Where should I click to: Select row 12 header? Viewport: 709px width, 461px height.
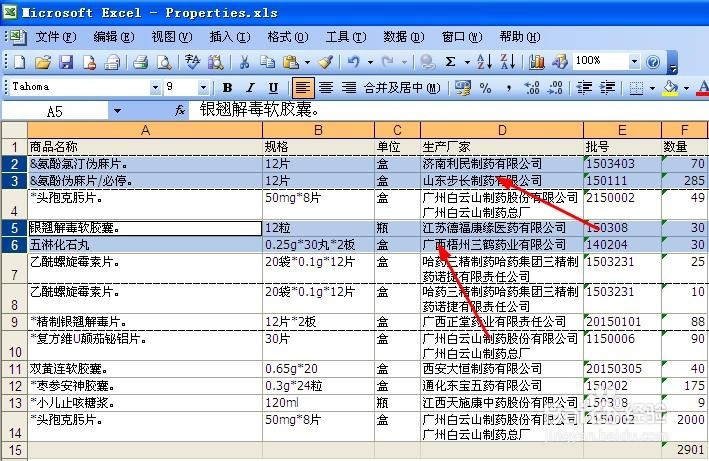(x=14, y=386)
